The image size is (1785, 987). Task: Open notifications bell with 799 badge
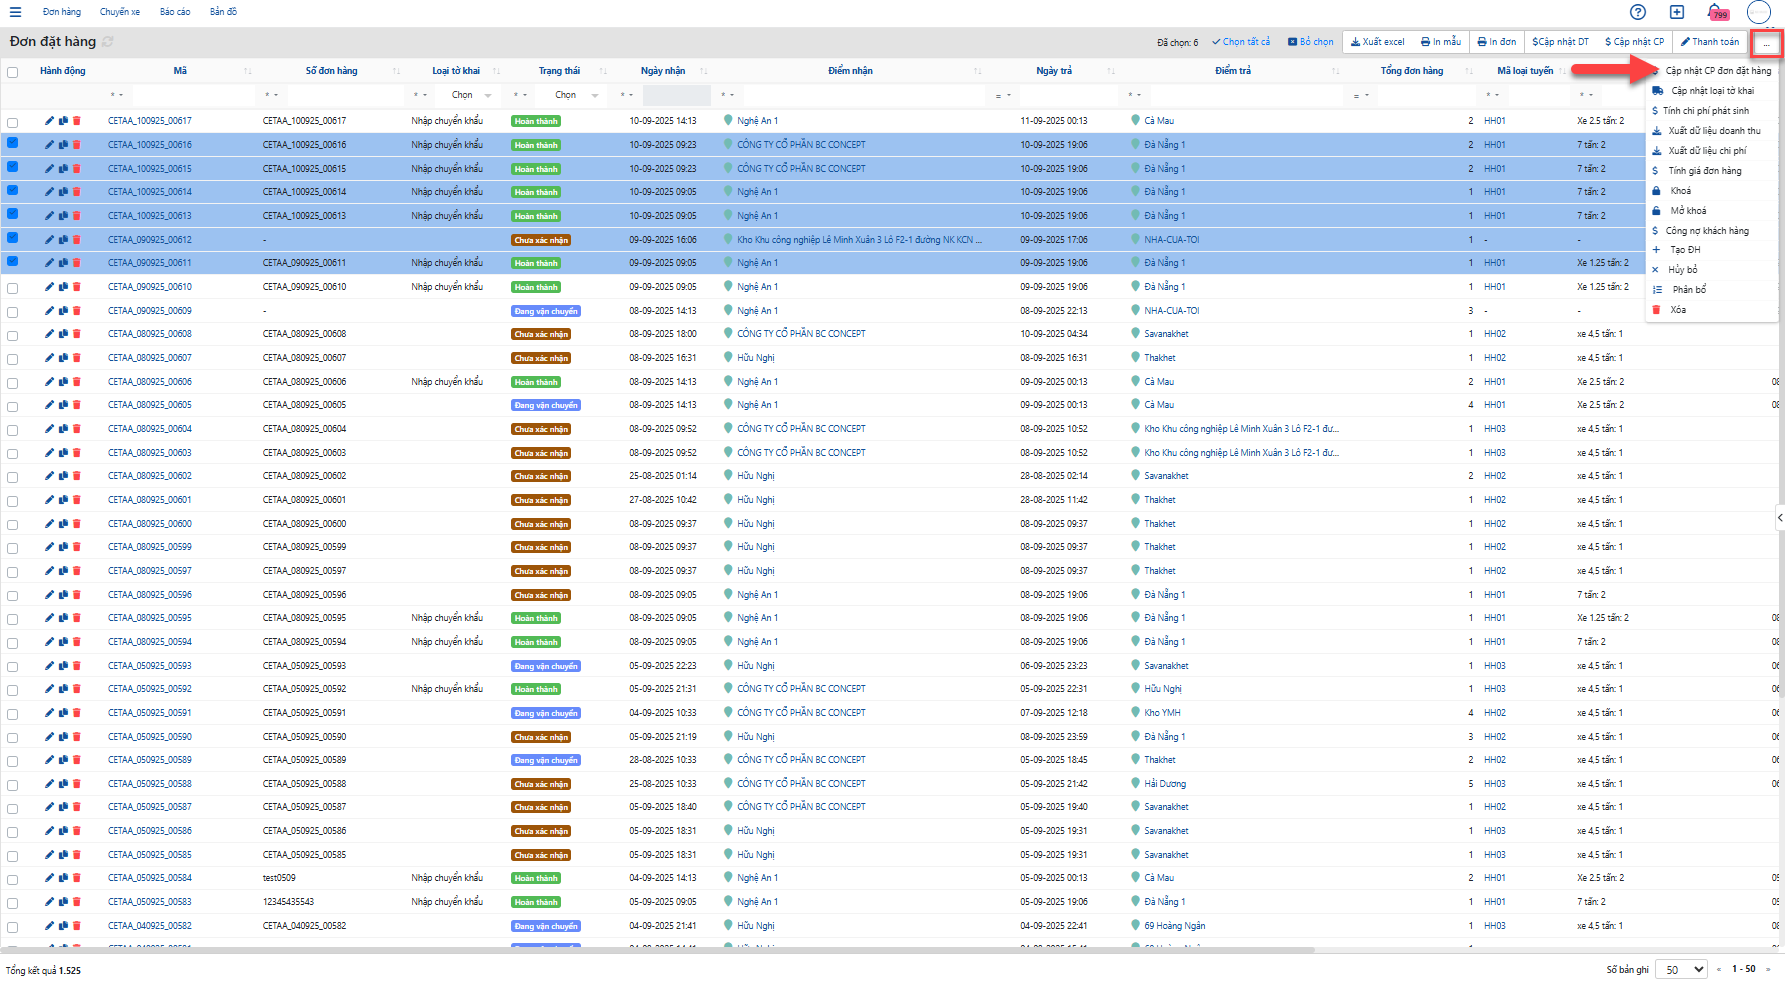[1715, 12]
